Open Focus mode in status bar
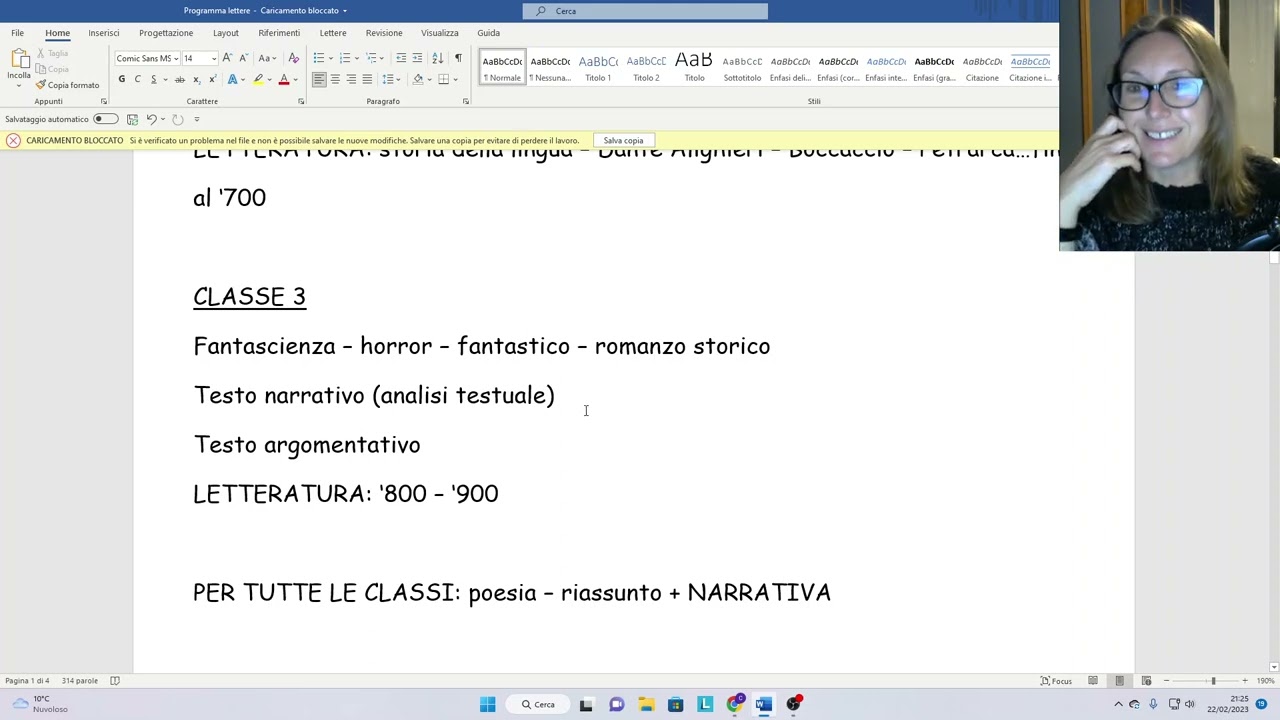Viewport: 1280px width, 720px height. (1056, 681)
